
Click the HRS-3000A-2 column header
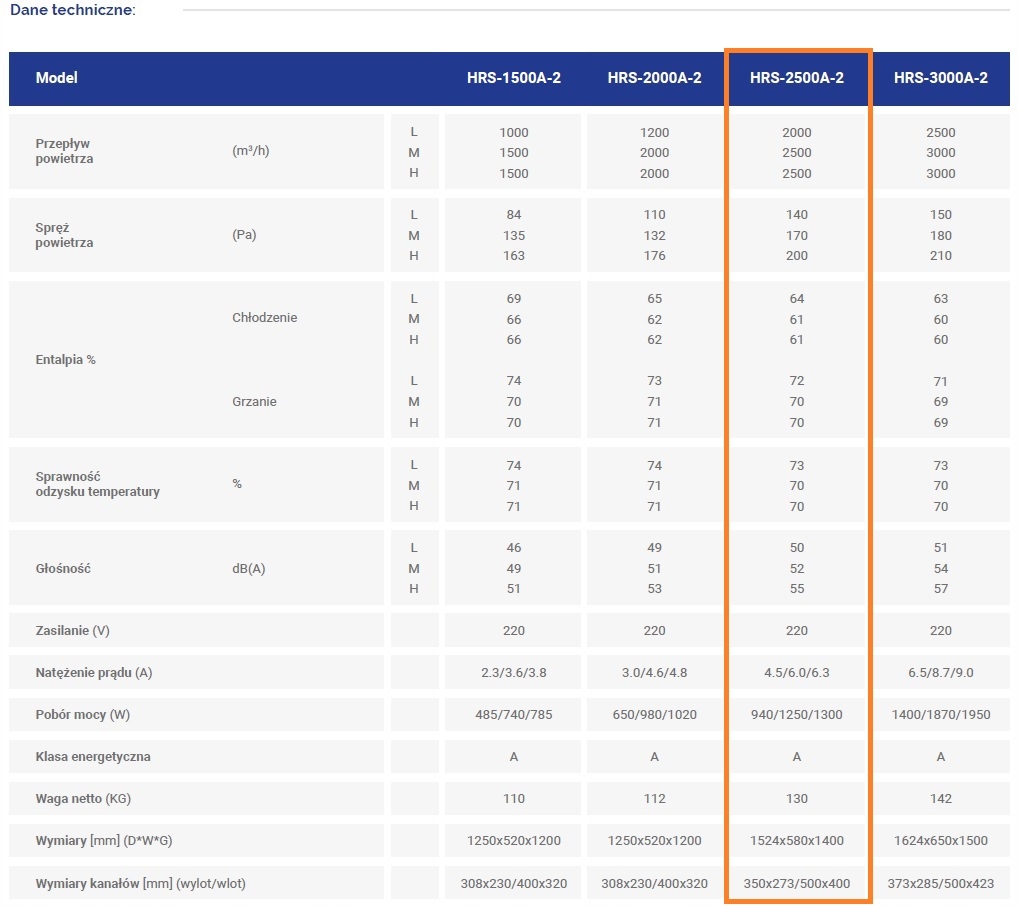tap(940, 78)
